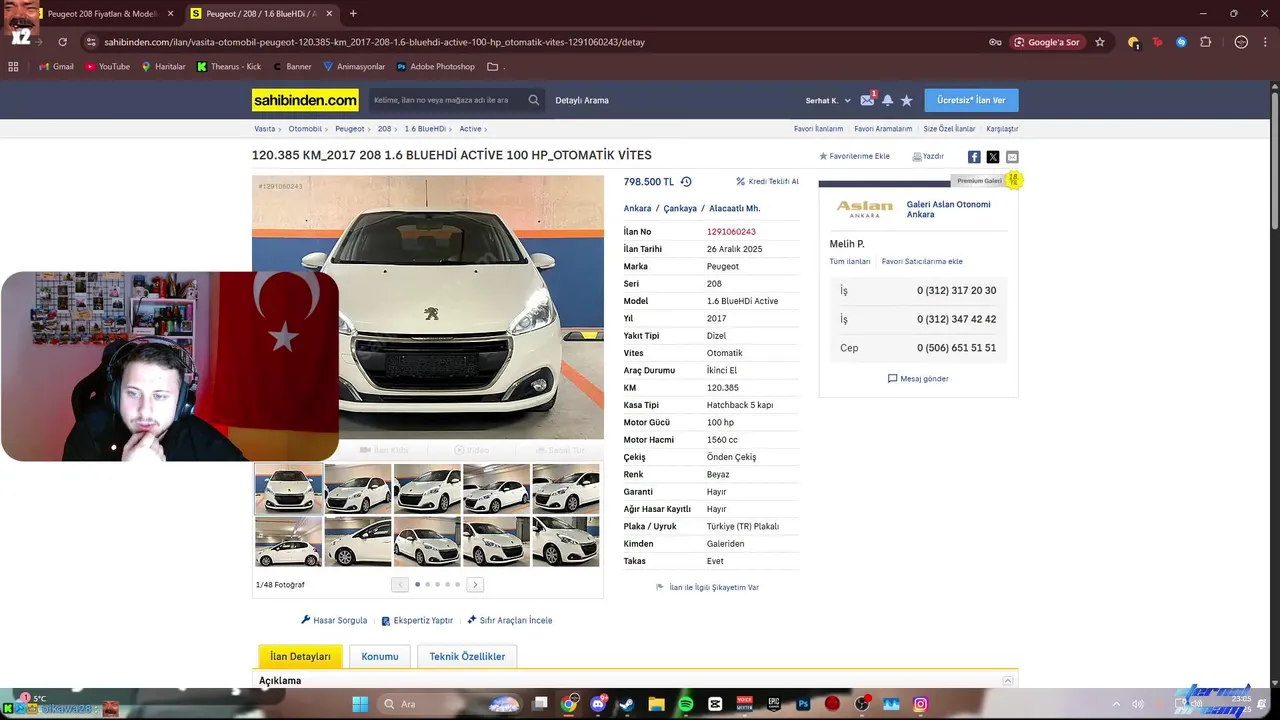Open Adobe Photoshop bookmark
Image resolution: width=1280 pixels, height=720 pixels.
(x=435, y=67)
